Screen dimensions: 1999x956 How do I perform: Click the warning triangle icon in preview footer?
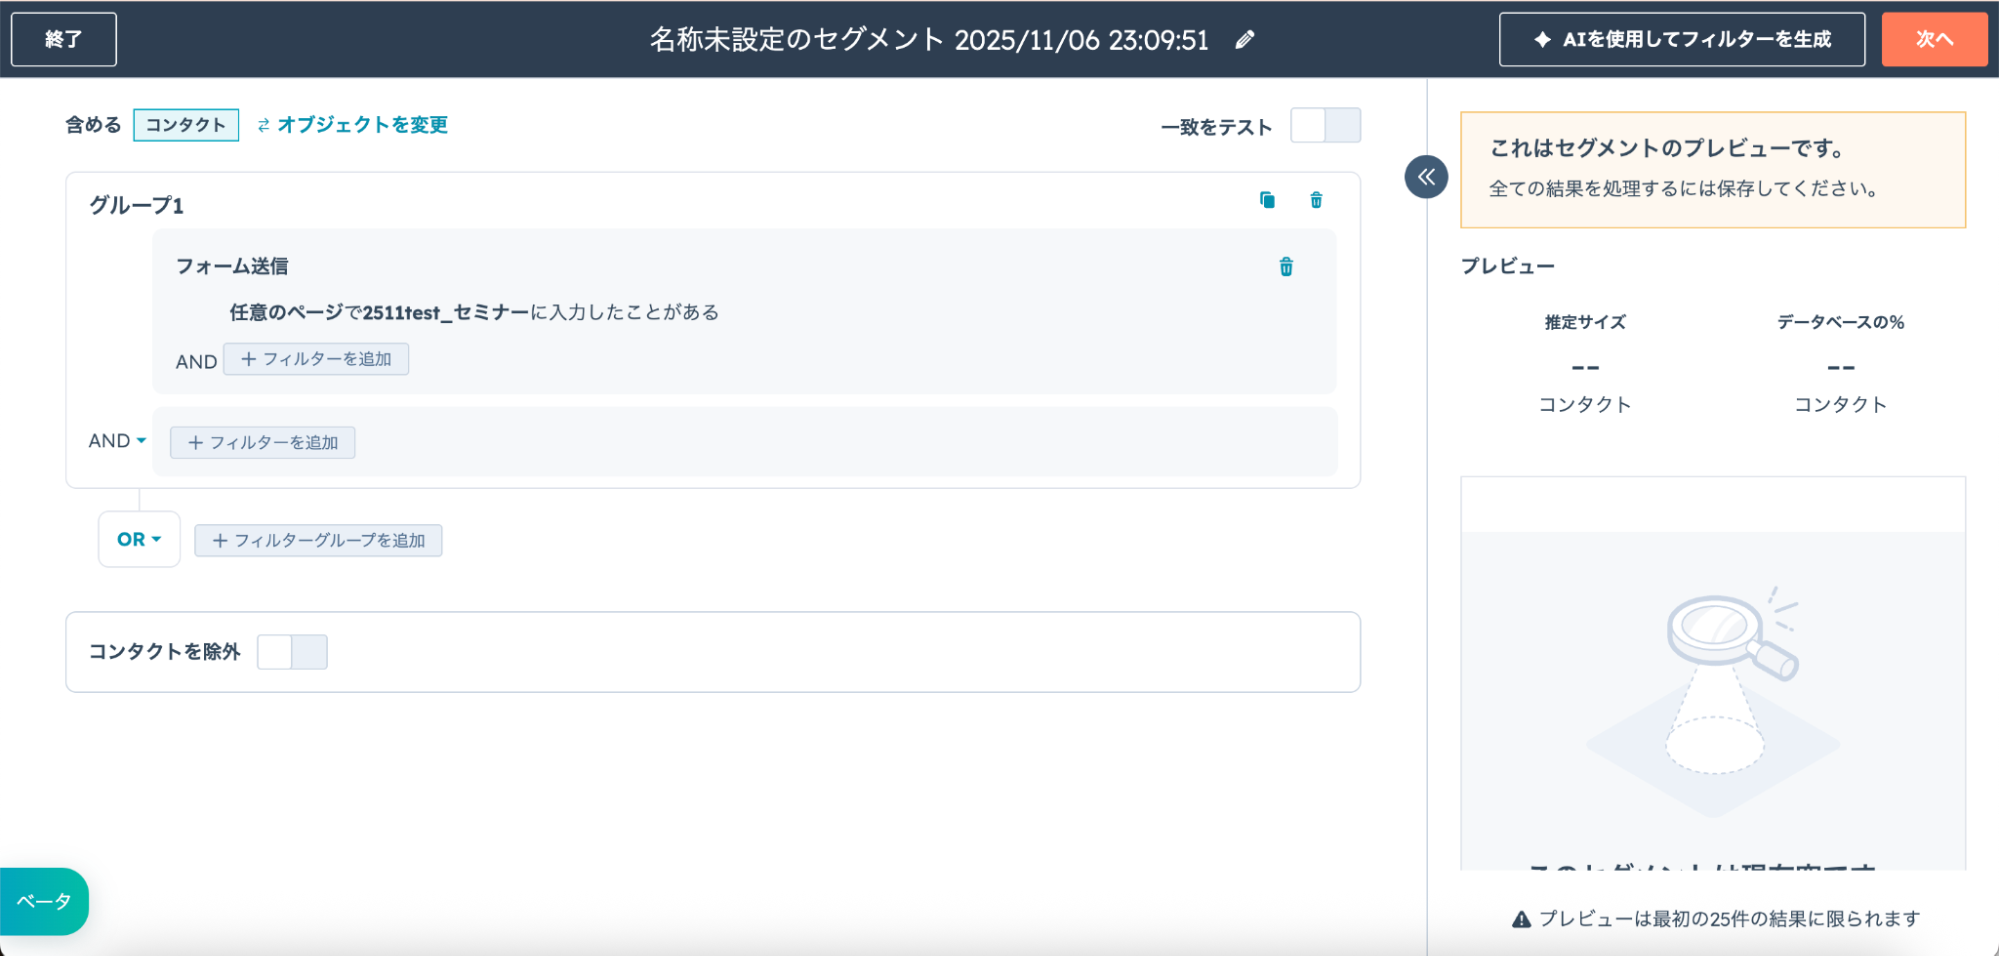point(1521,919)
